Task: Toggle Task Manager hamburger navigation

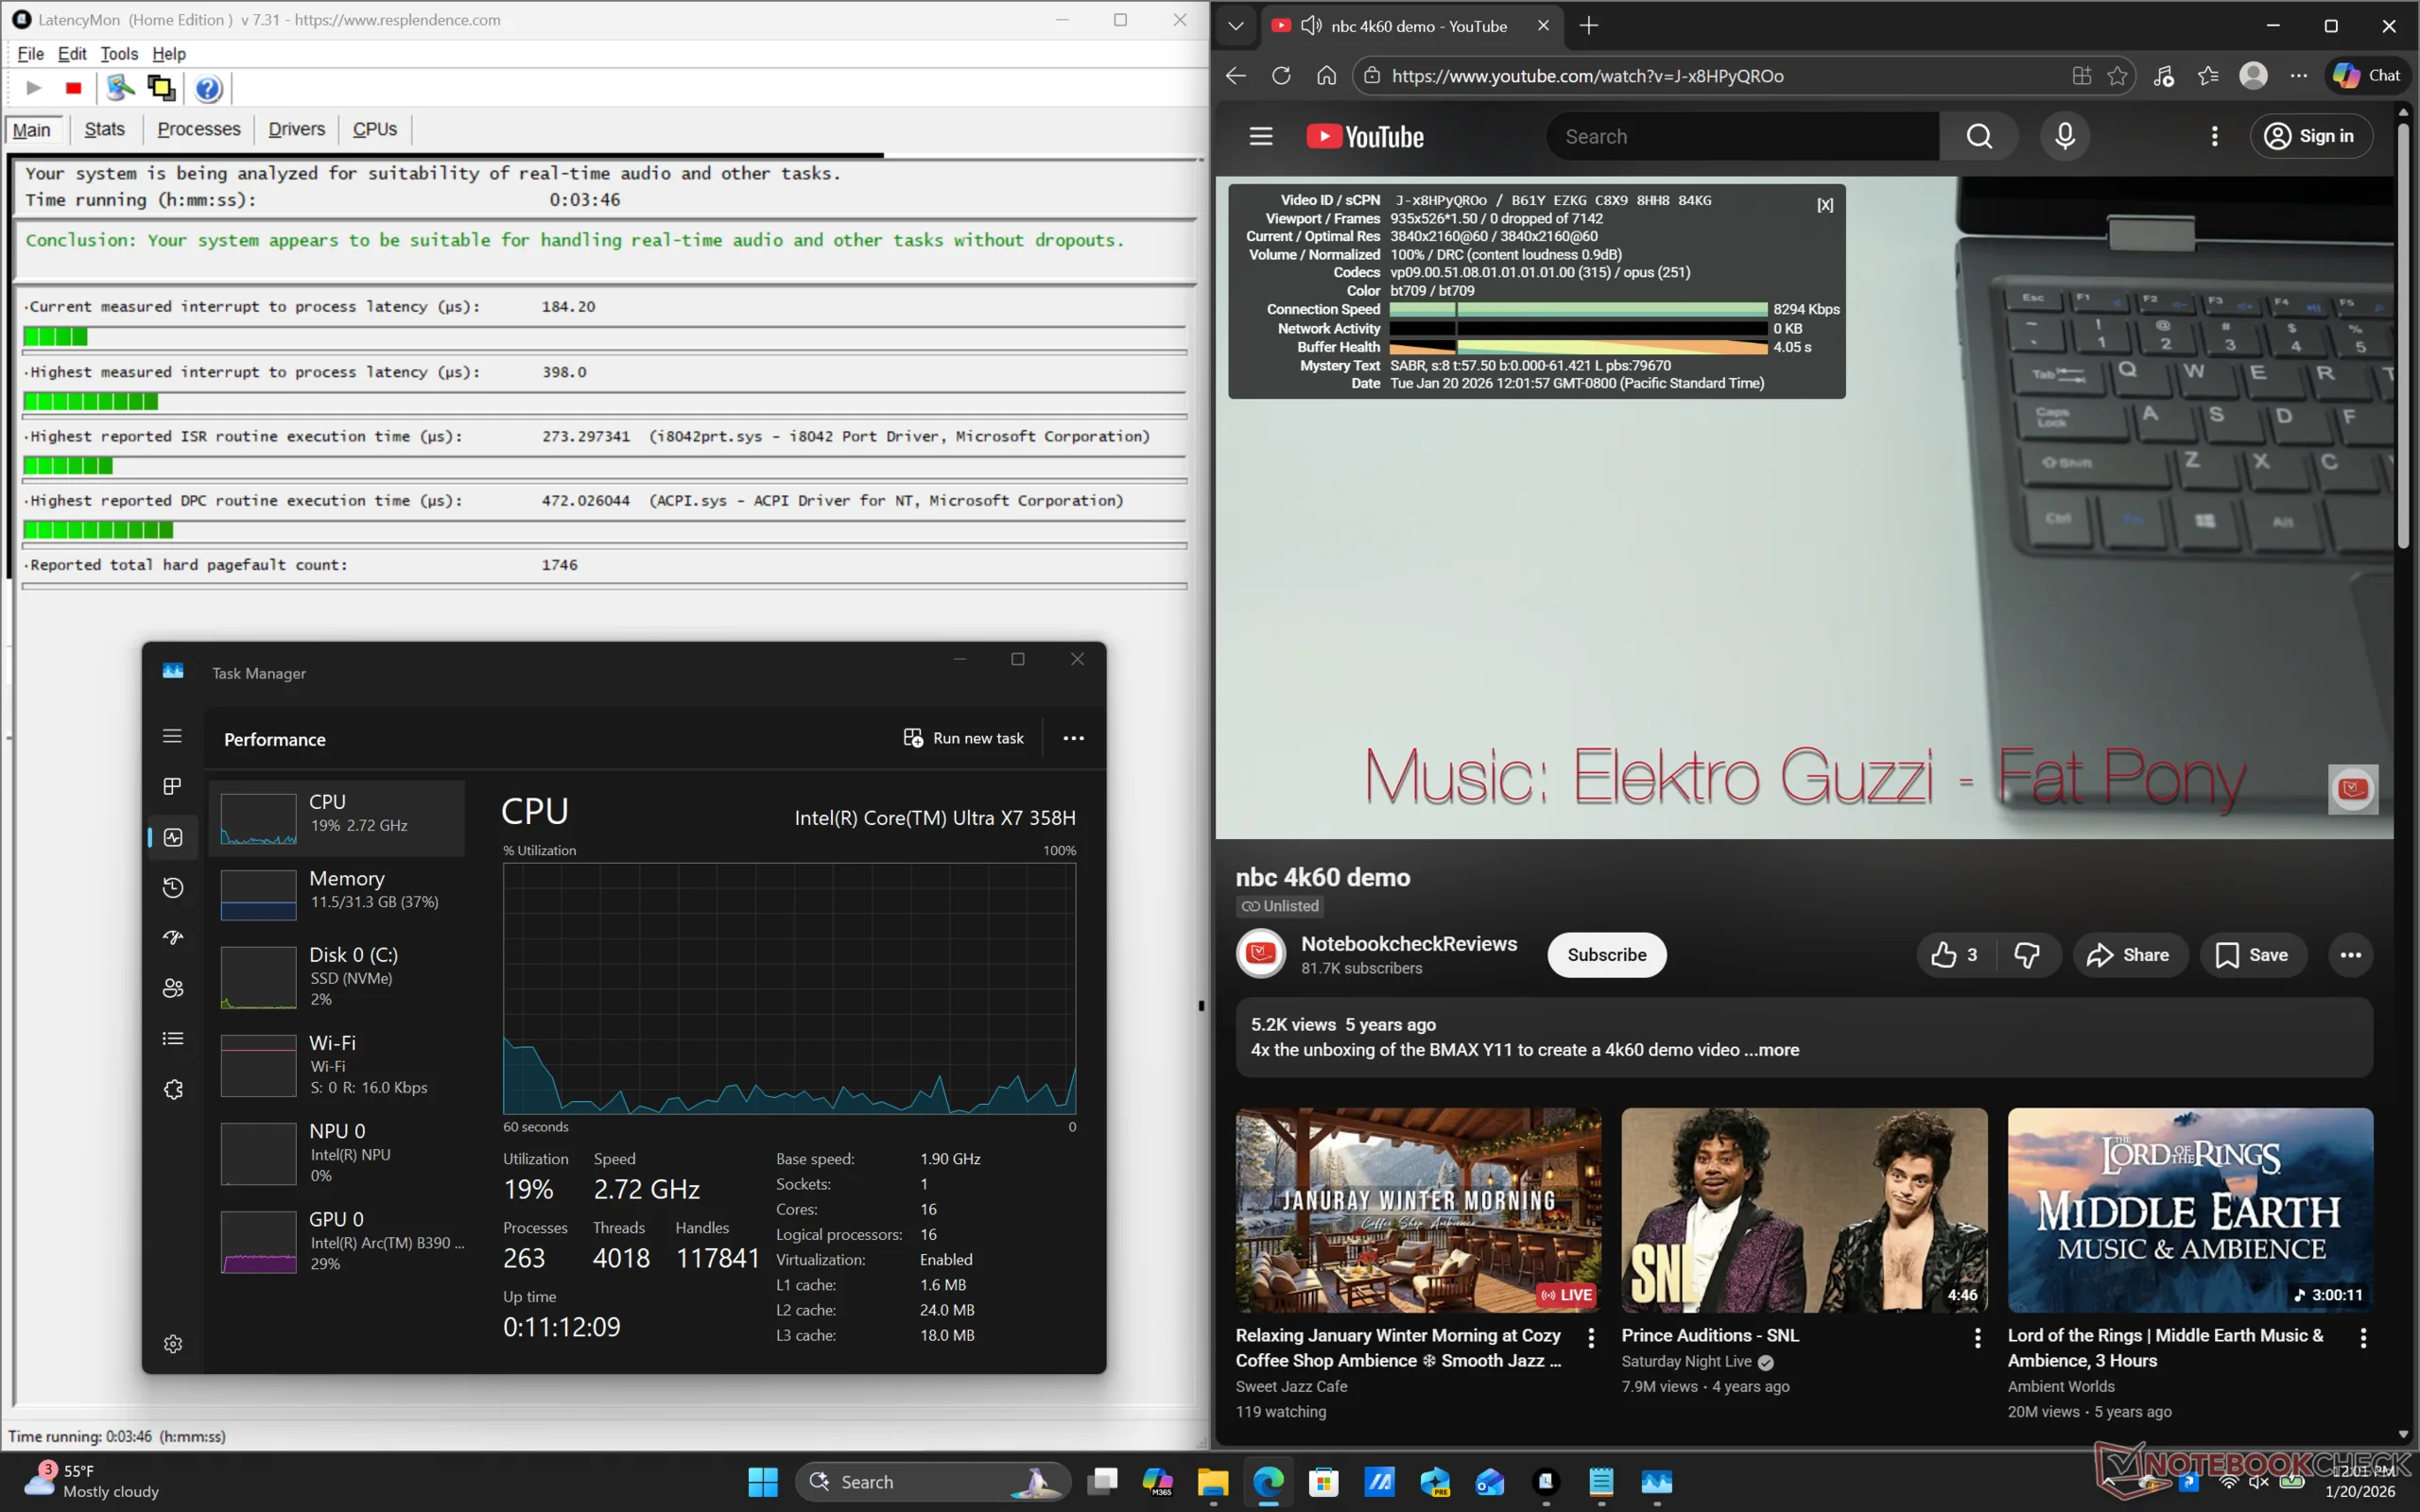Action: [172, 736]
